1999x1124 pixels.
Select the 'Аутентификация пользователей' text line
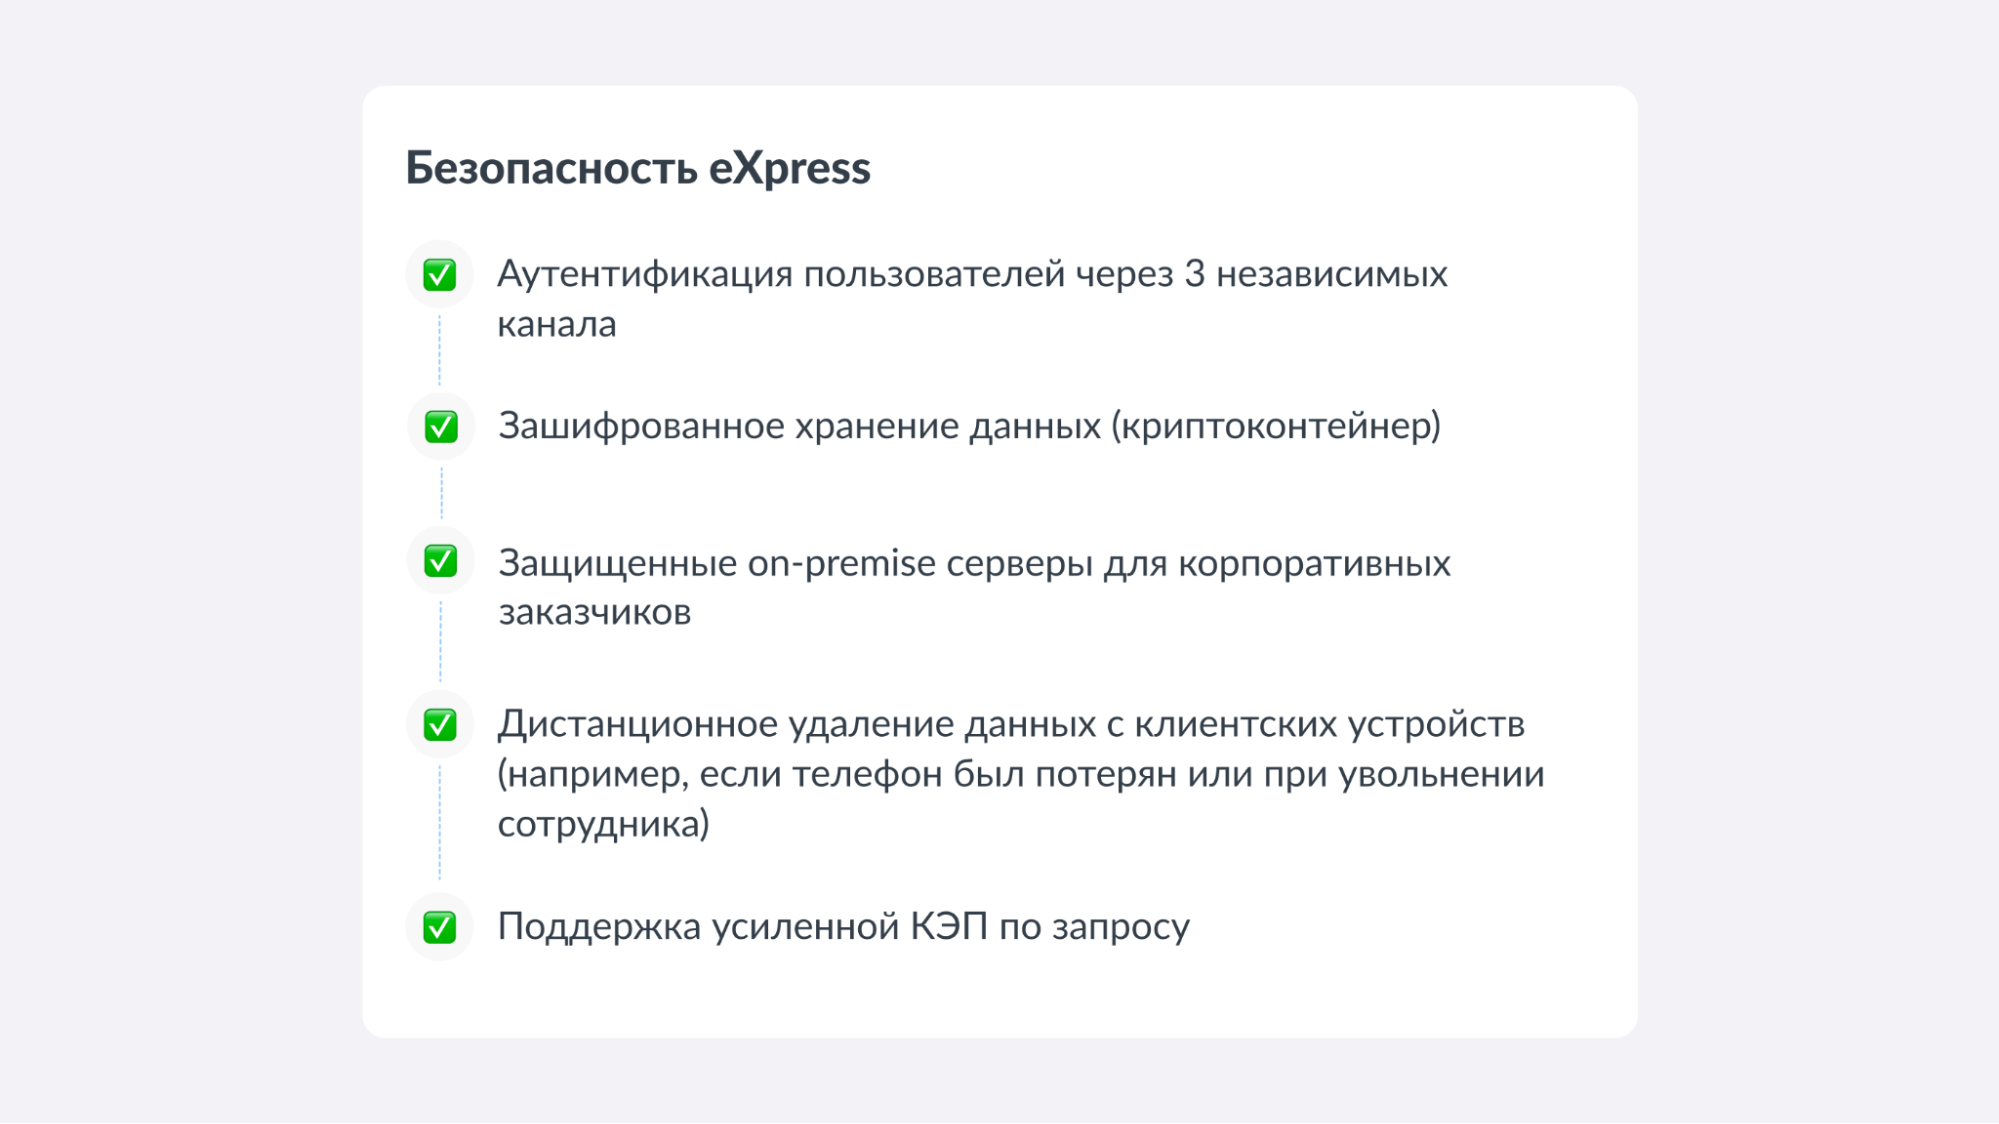[971, 274]
